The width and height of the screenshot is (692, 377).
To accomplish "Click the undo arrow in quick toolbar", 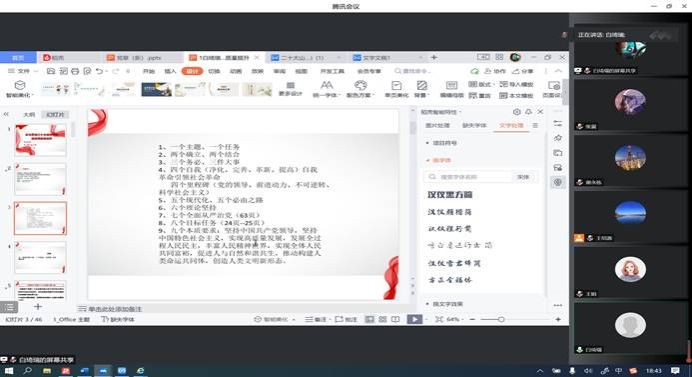I will click(99, 71).
